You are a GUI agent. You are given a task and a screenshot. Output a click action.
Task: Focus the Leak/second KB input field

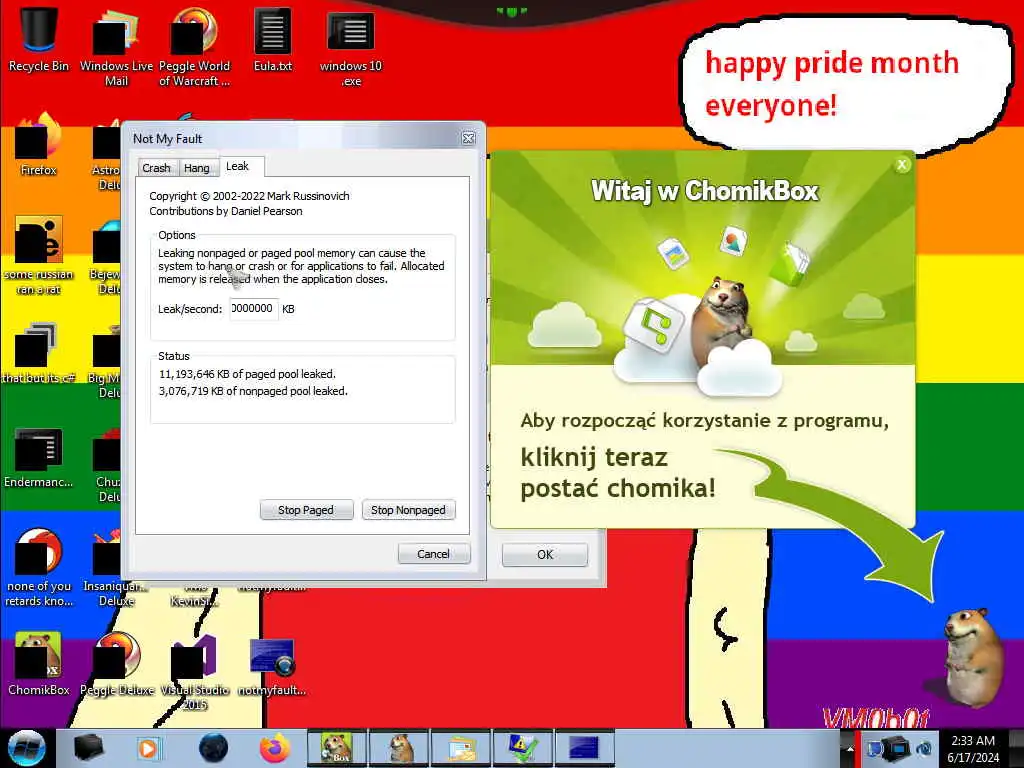(254, 309)
